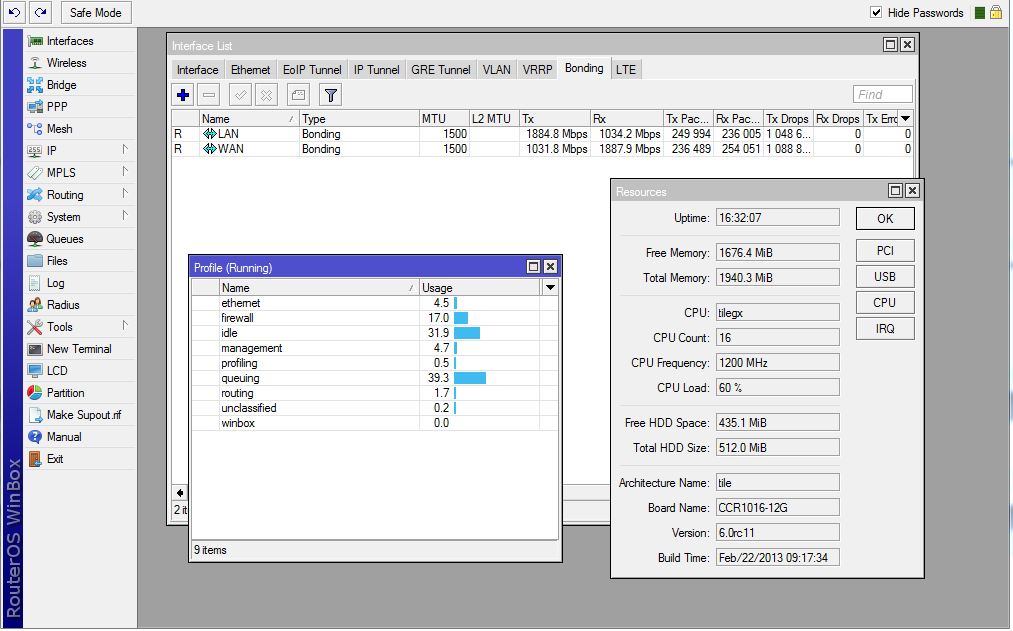
Task: Click the padlock icon at top right
Action: pos(997,12)
